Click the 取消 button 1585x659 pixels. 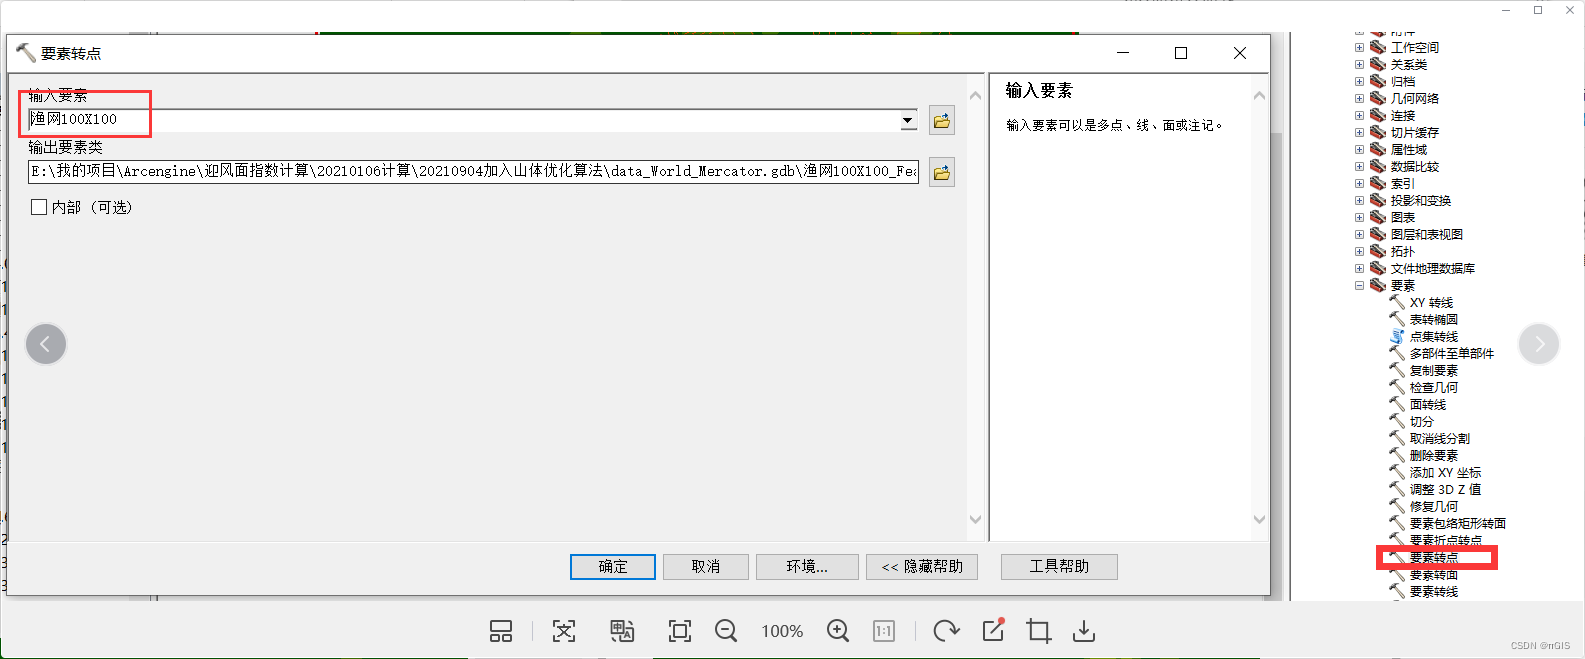(706, 567)
